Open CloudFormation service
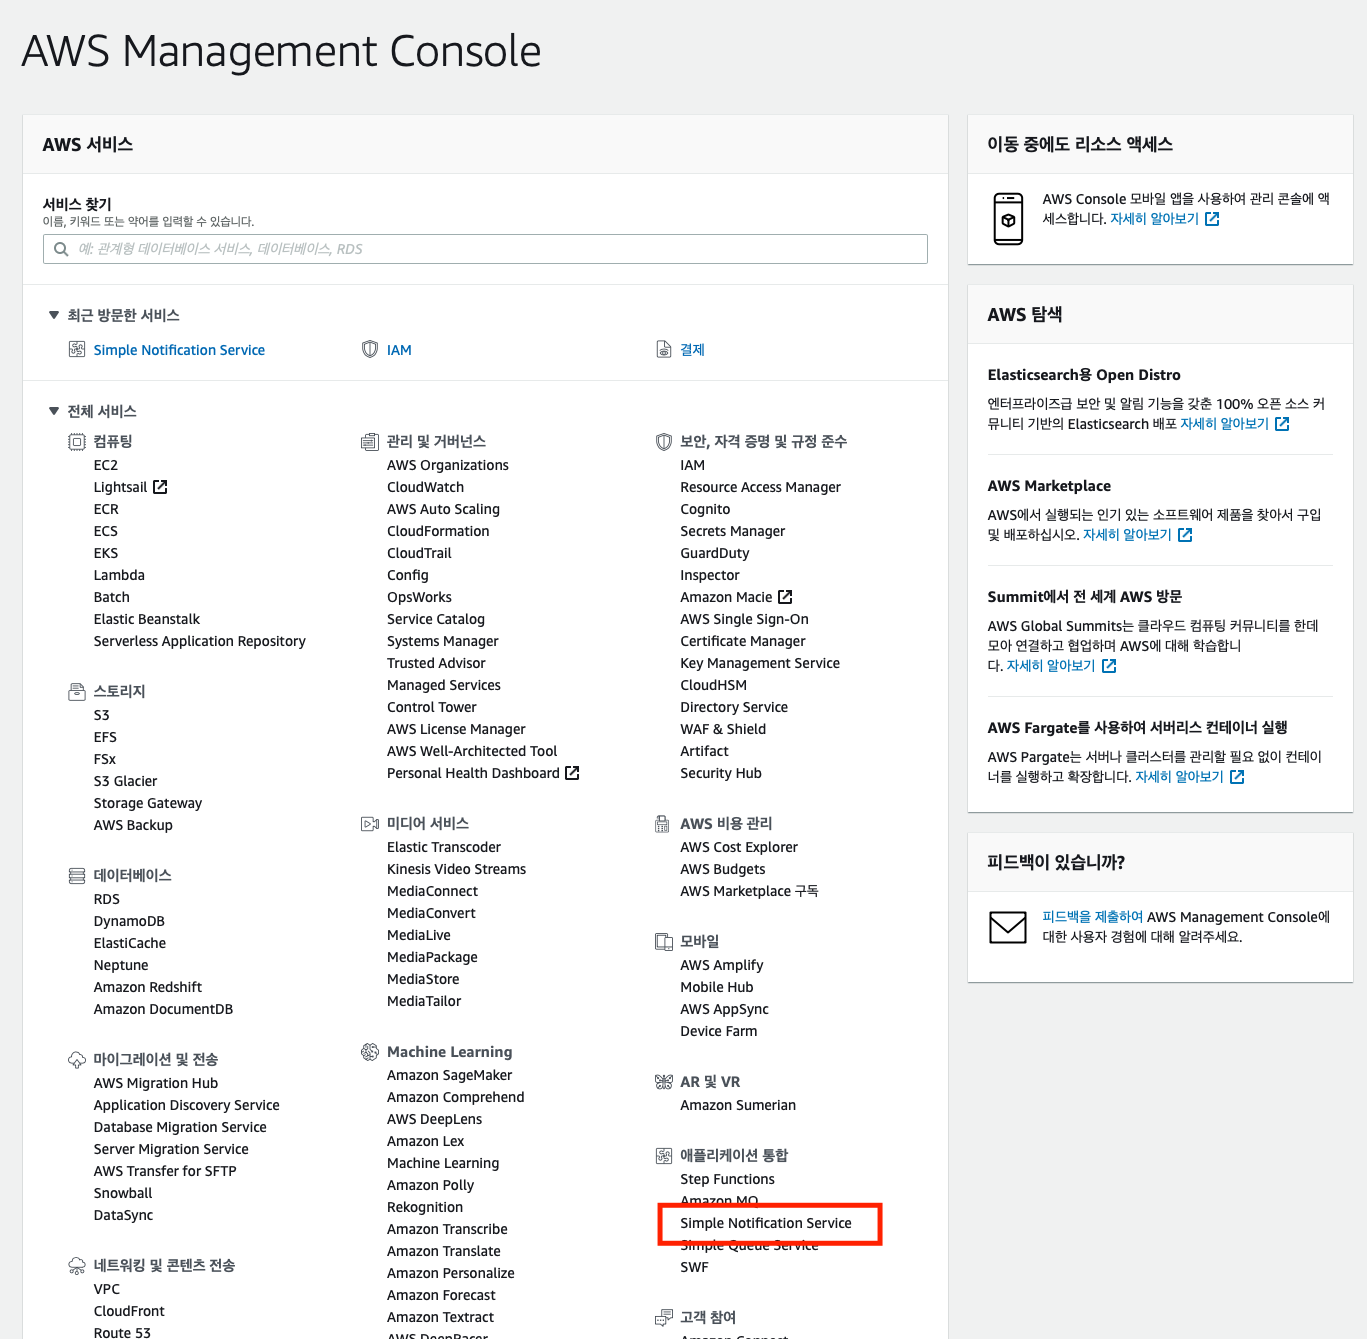 tap(438, 531)
